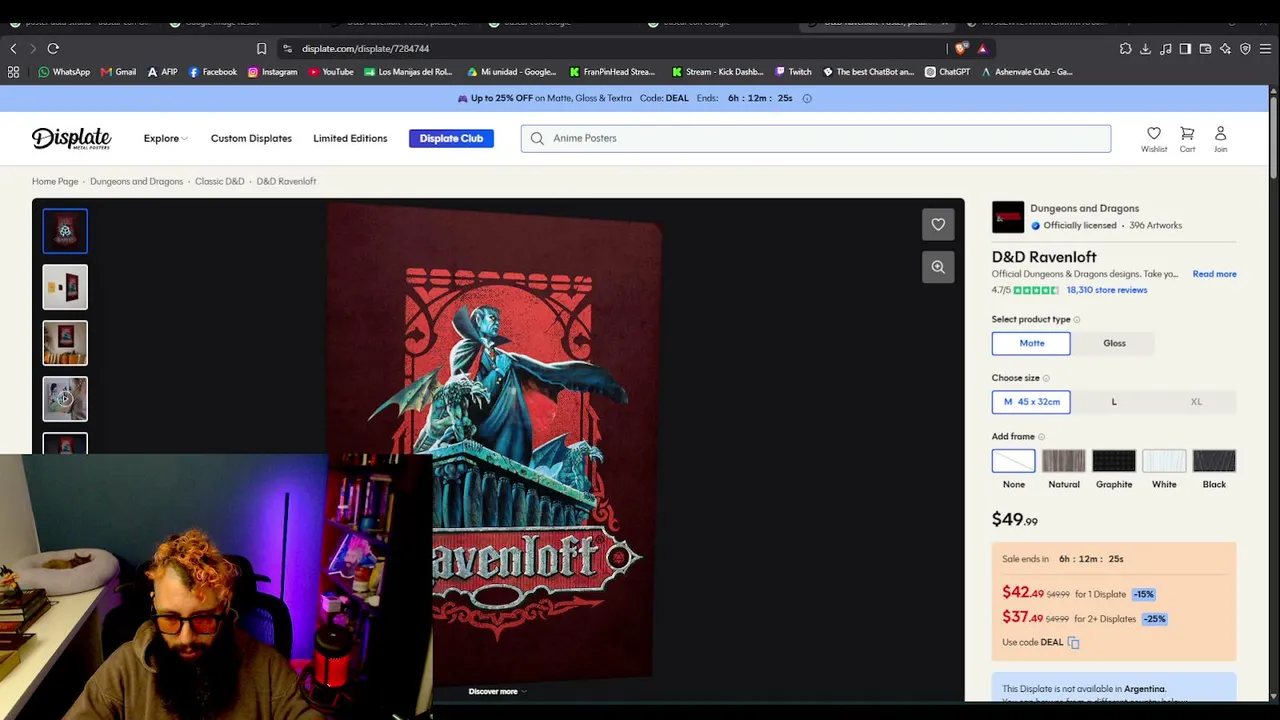Select Matte product type

click(x=1031, y=343)
